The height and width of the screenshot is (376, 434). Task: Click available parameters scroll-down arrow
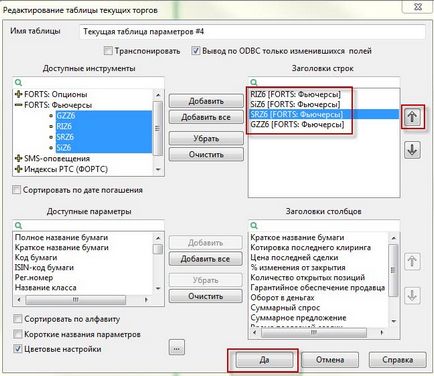[158, 288]
